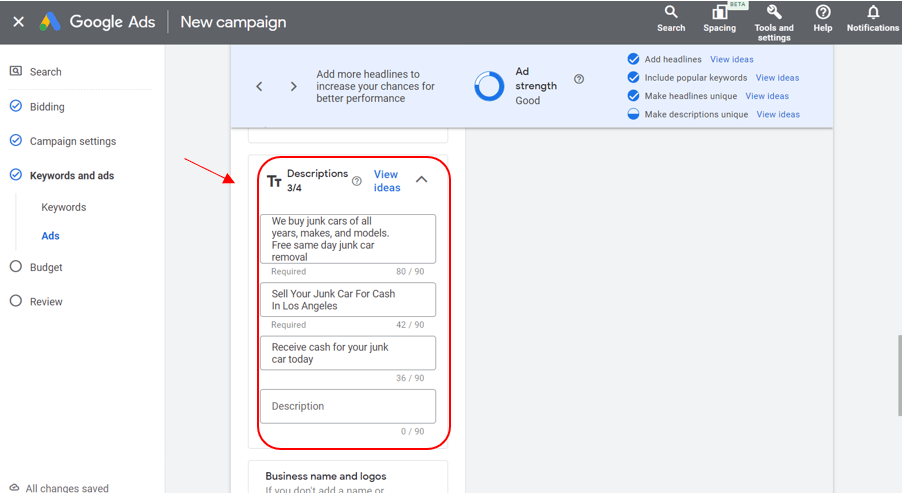Click the Keywords and ads checkmark icon

tap(16, 175)
